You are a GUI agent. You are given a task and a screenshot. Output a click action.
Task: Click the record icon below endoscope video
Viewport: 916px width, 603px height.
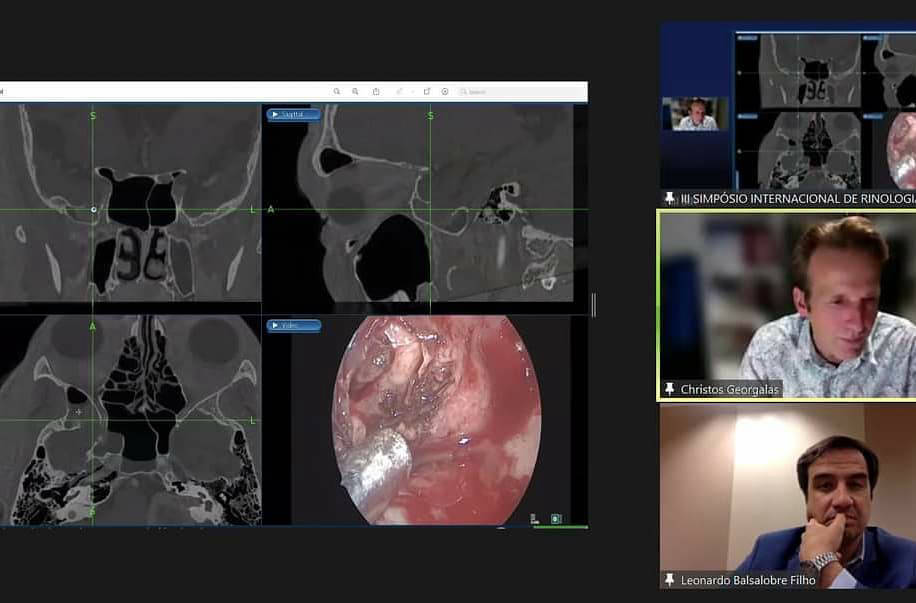point(555,519)
